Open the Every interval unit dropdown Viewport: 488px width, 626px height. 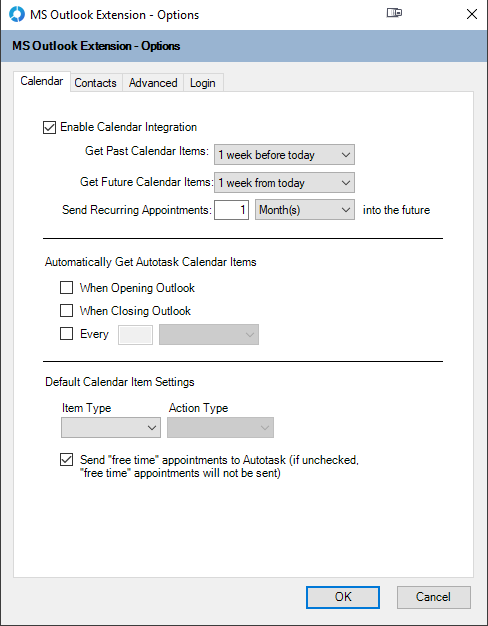pos(209,335)
